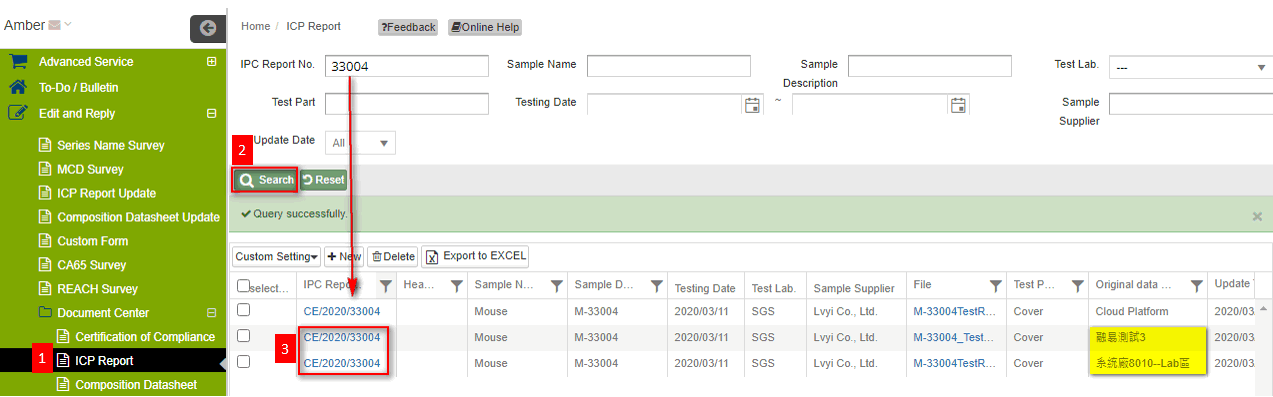
Task: Click the Search button
Action: 265,180
